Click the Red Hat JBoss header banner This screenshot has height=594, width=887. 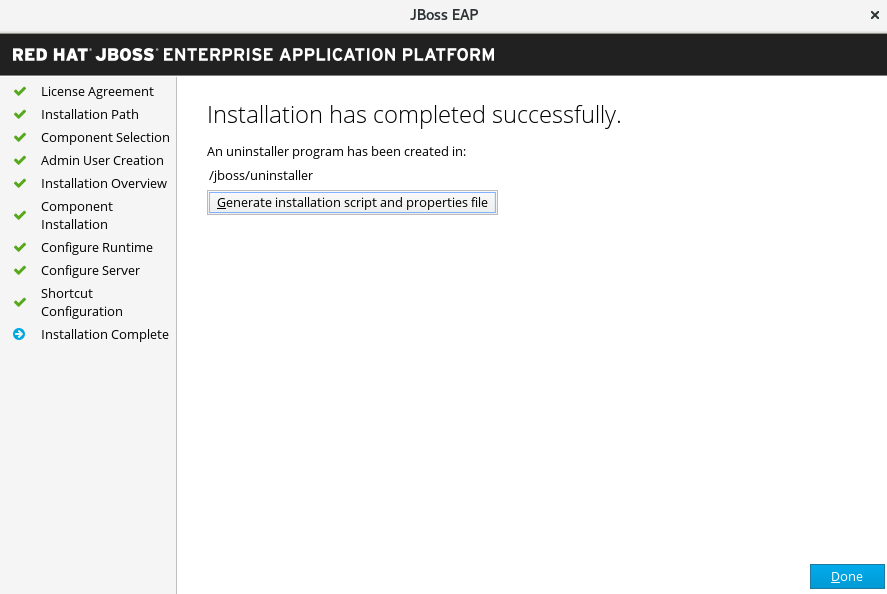pyautogui.click(x=254, y=55)
